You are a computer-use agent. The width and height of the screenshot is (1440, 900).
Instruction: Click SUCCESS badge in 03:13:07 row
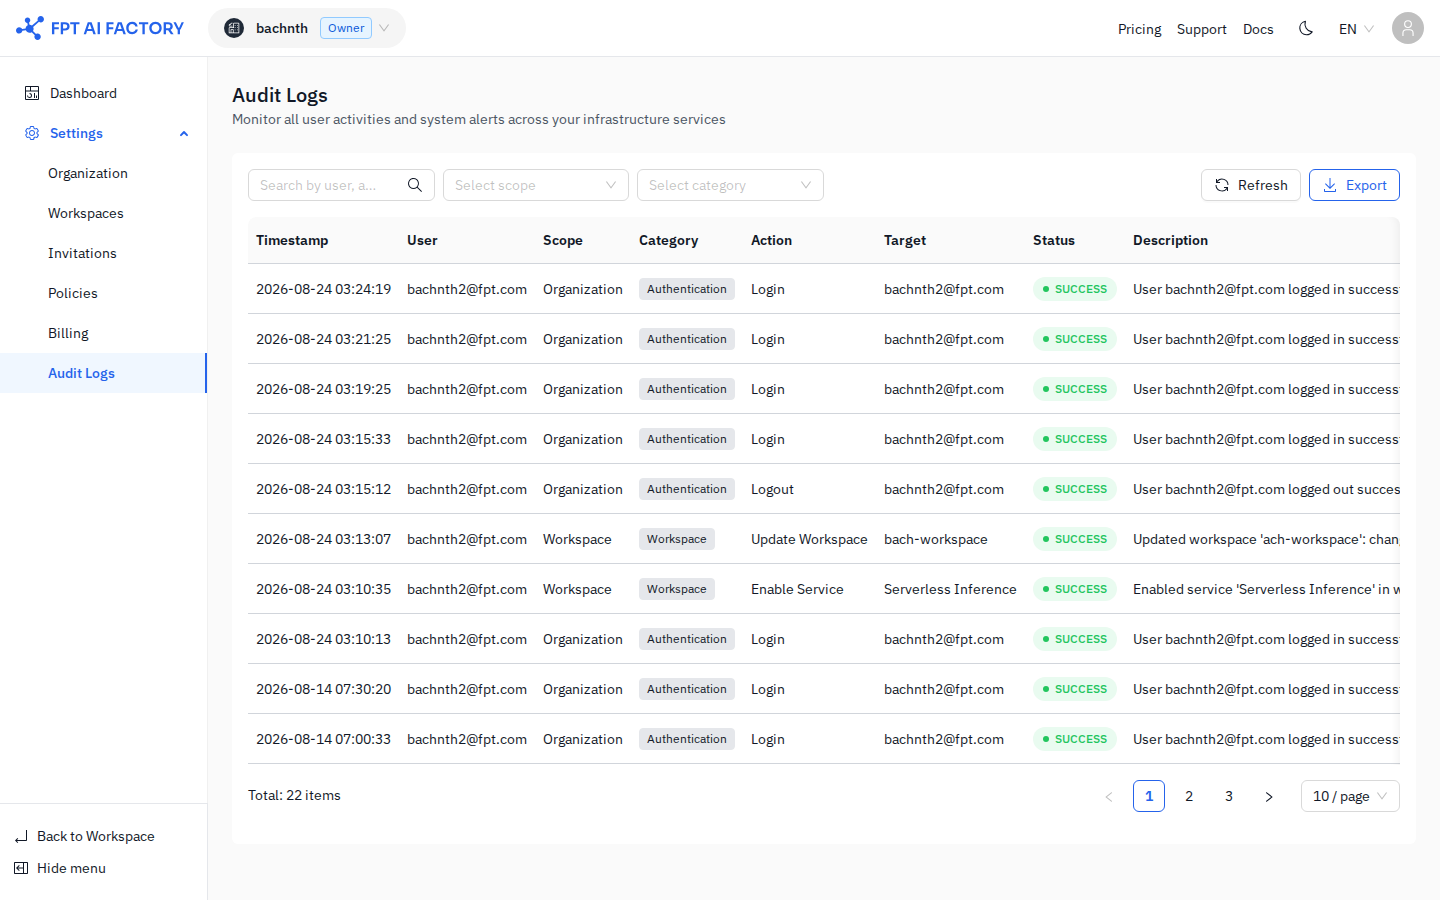pyautogui.click(x=1074, y=539)
